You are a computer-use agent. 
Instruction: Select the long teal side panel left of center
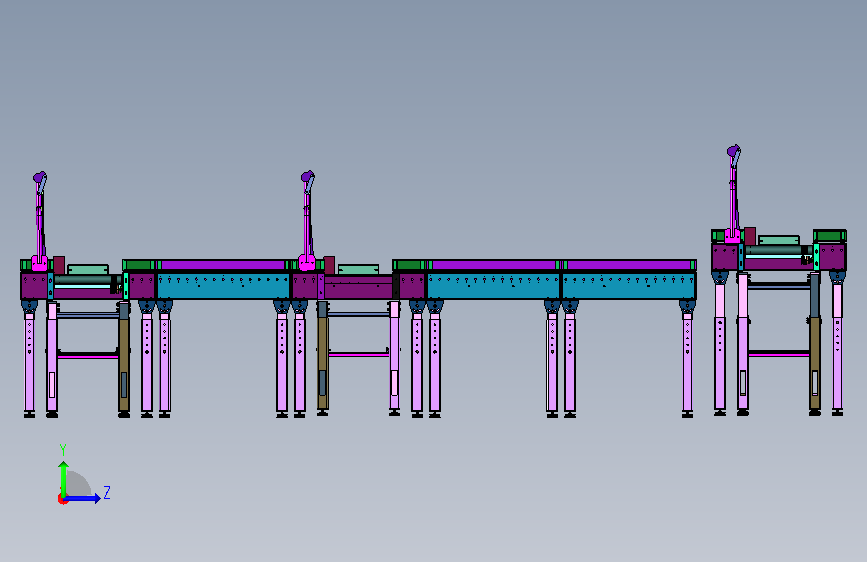point(223,285)
